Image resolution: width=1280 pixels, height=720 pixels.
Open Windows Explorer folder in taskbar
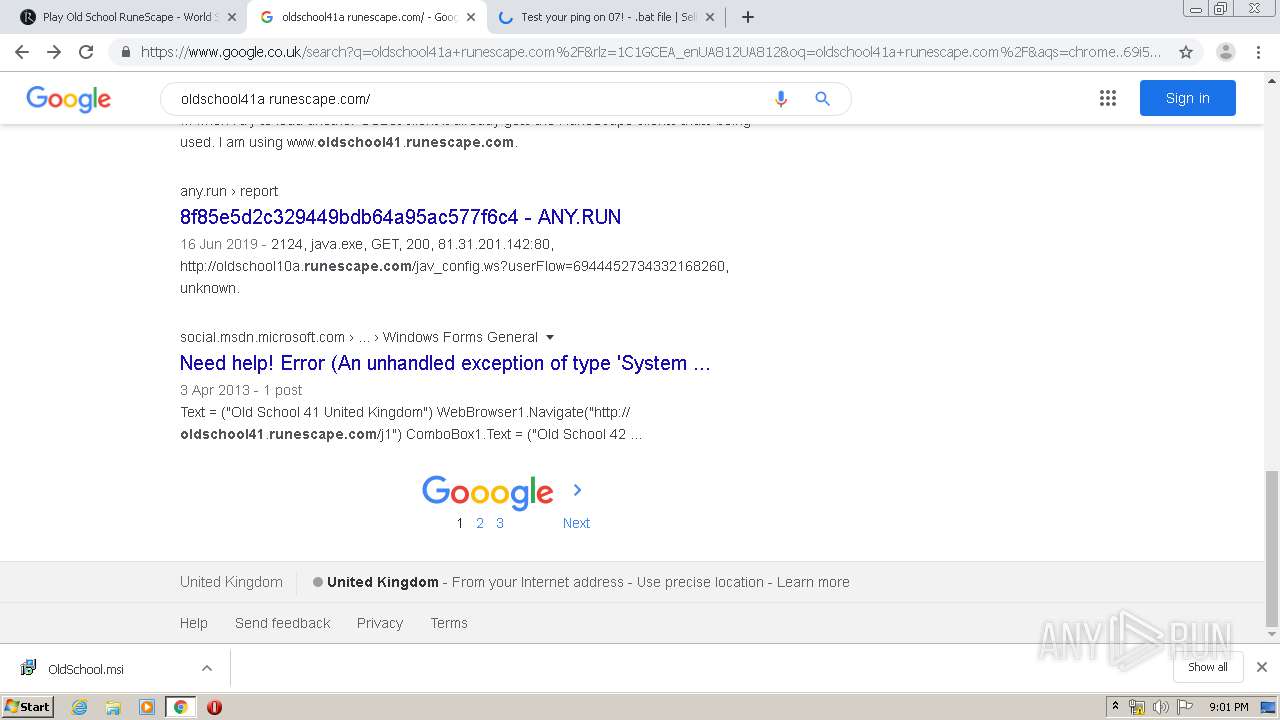point(113,707)
